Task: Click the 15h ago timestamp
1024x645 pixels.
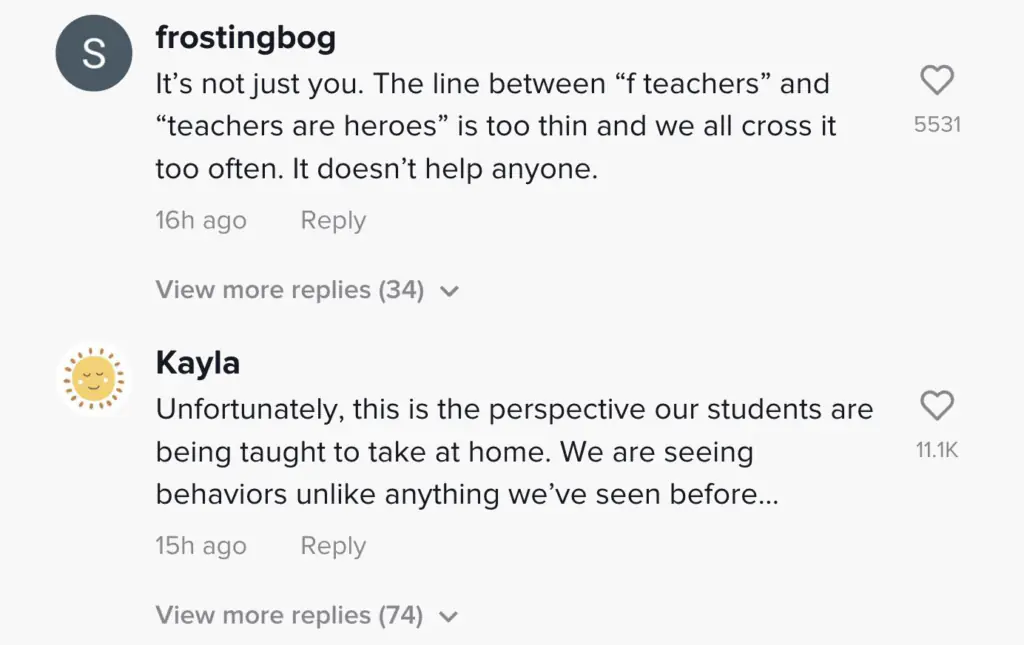Action: click(x=201, y=546)
